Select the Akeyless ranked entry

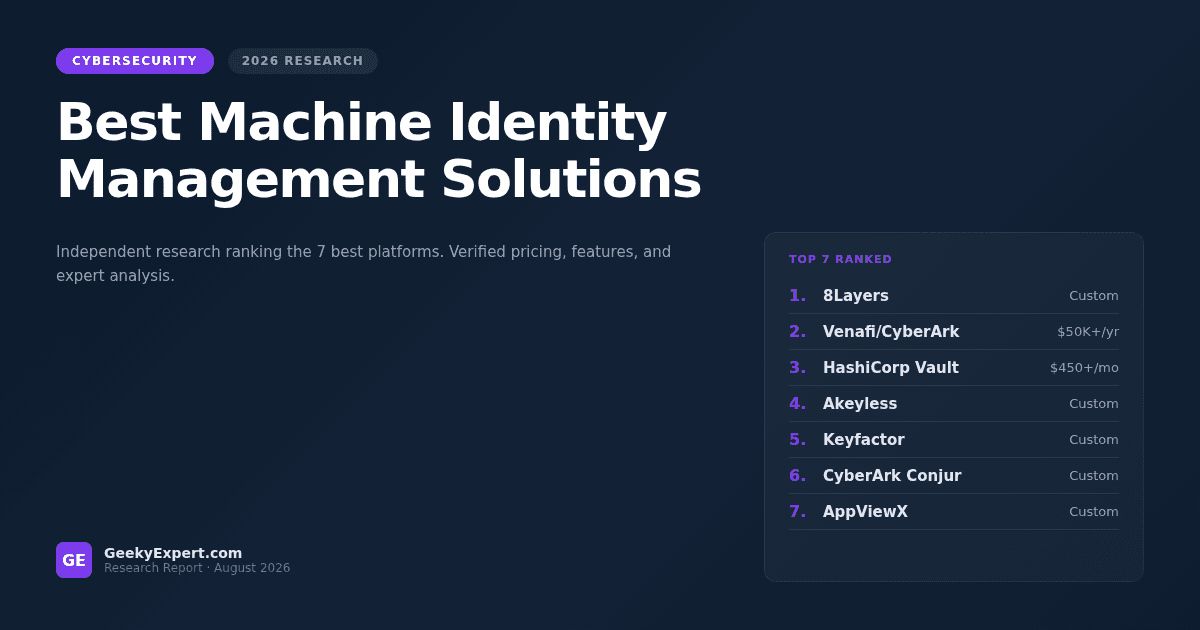tap(954, 404)
